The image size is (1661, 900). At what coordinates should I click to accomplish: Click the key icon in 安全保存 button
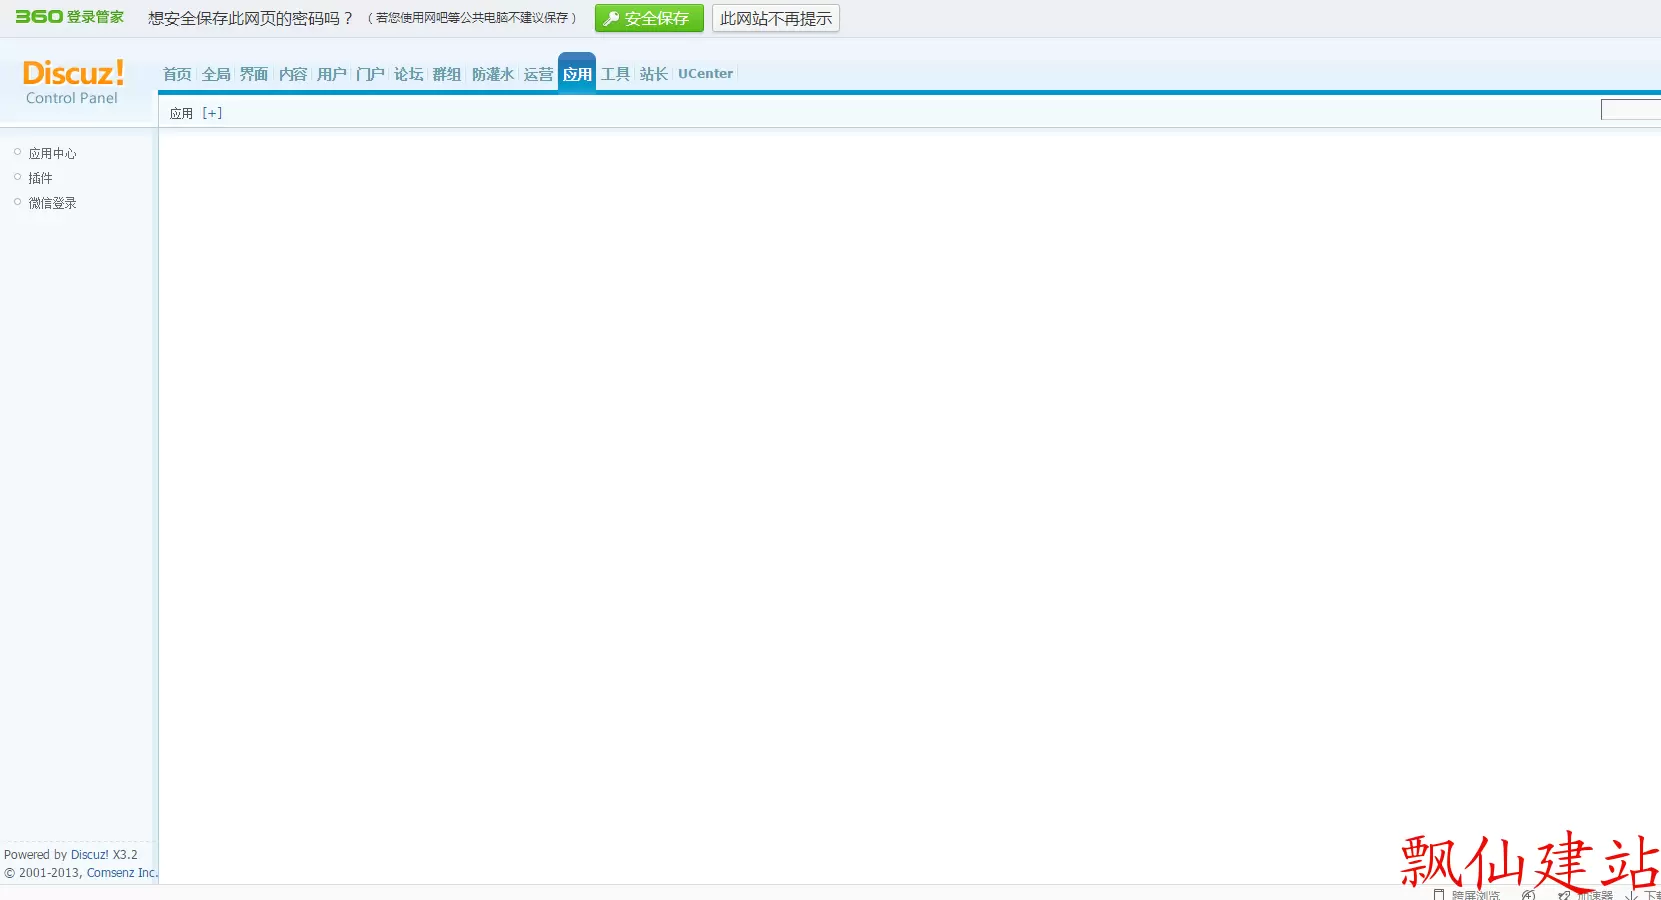[x=611, y=18]
